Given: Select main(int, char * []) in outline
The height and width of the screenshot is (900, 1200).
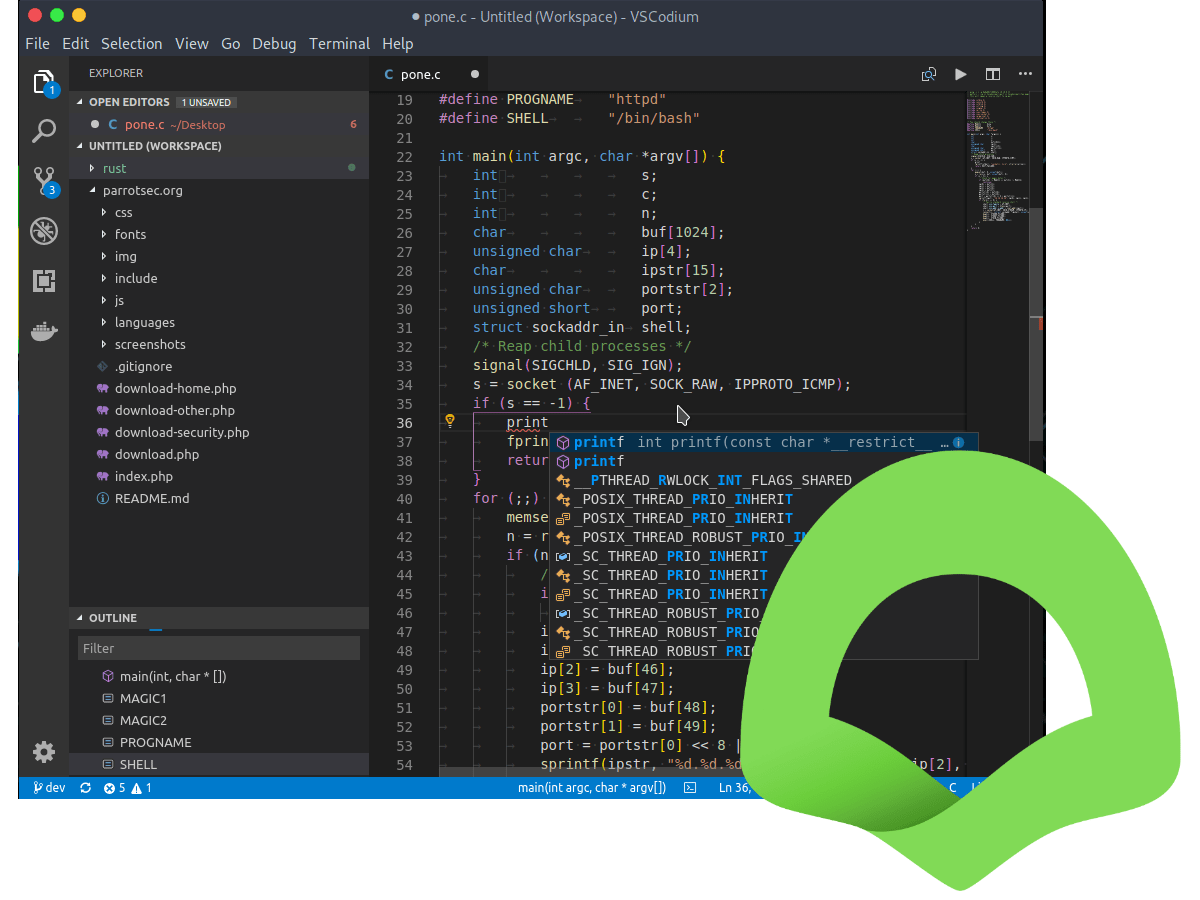Looking at the screenshot, I should (x=219, y=676).
